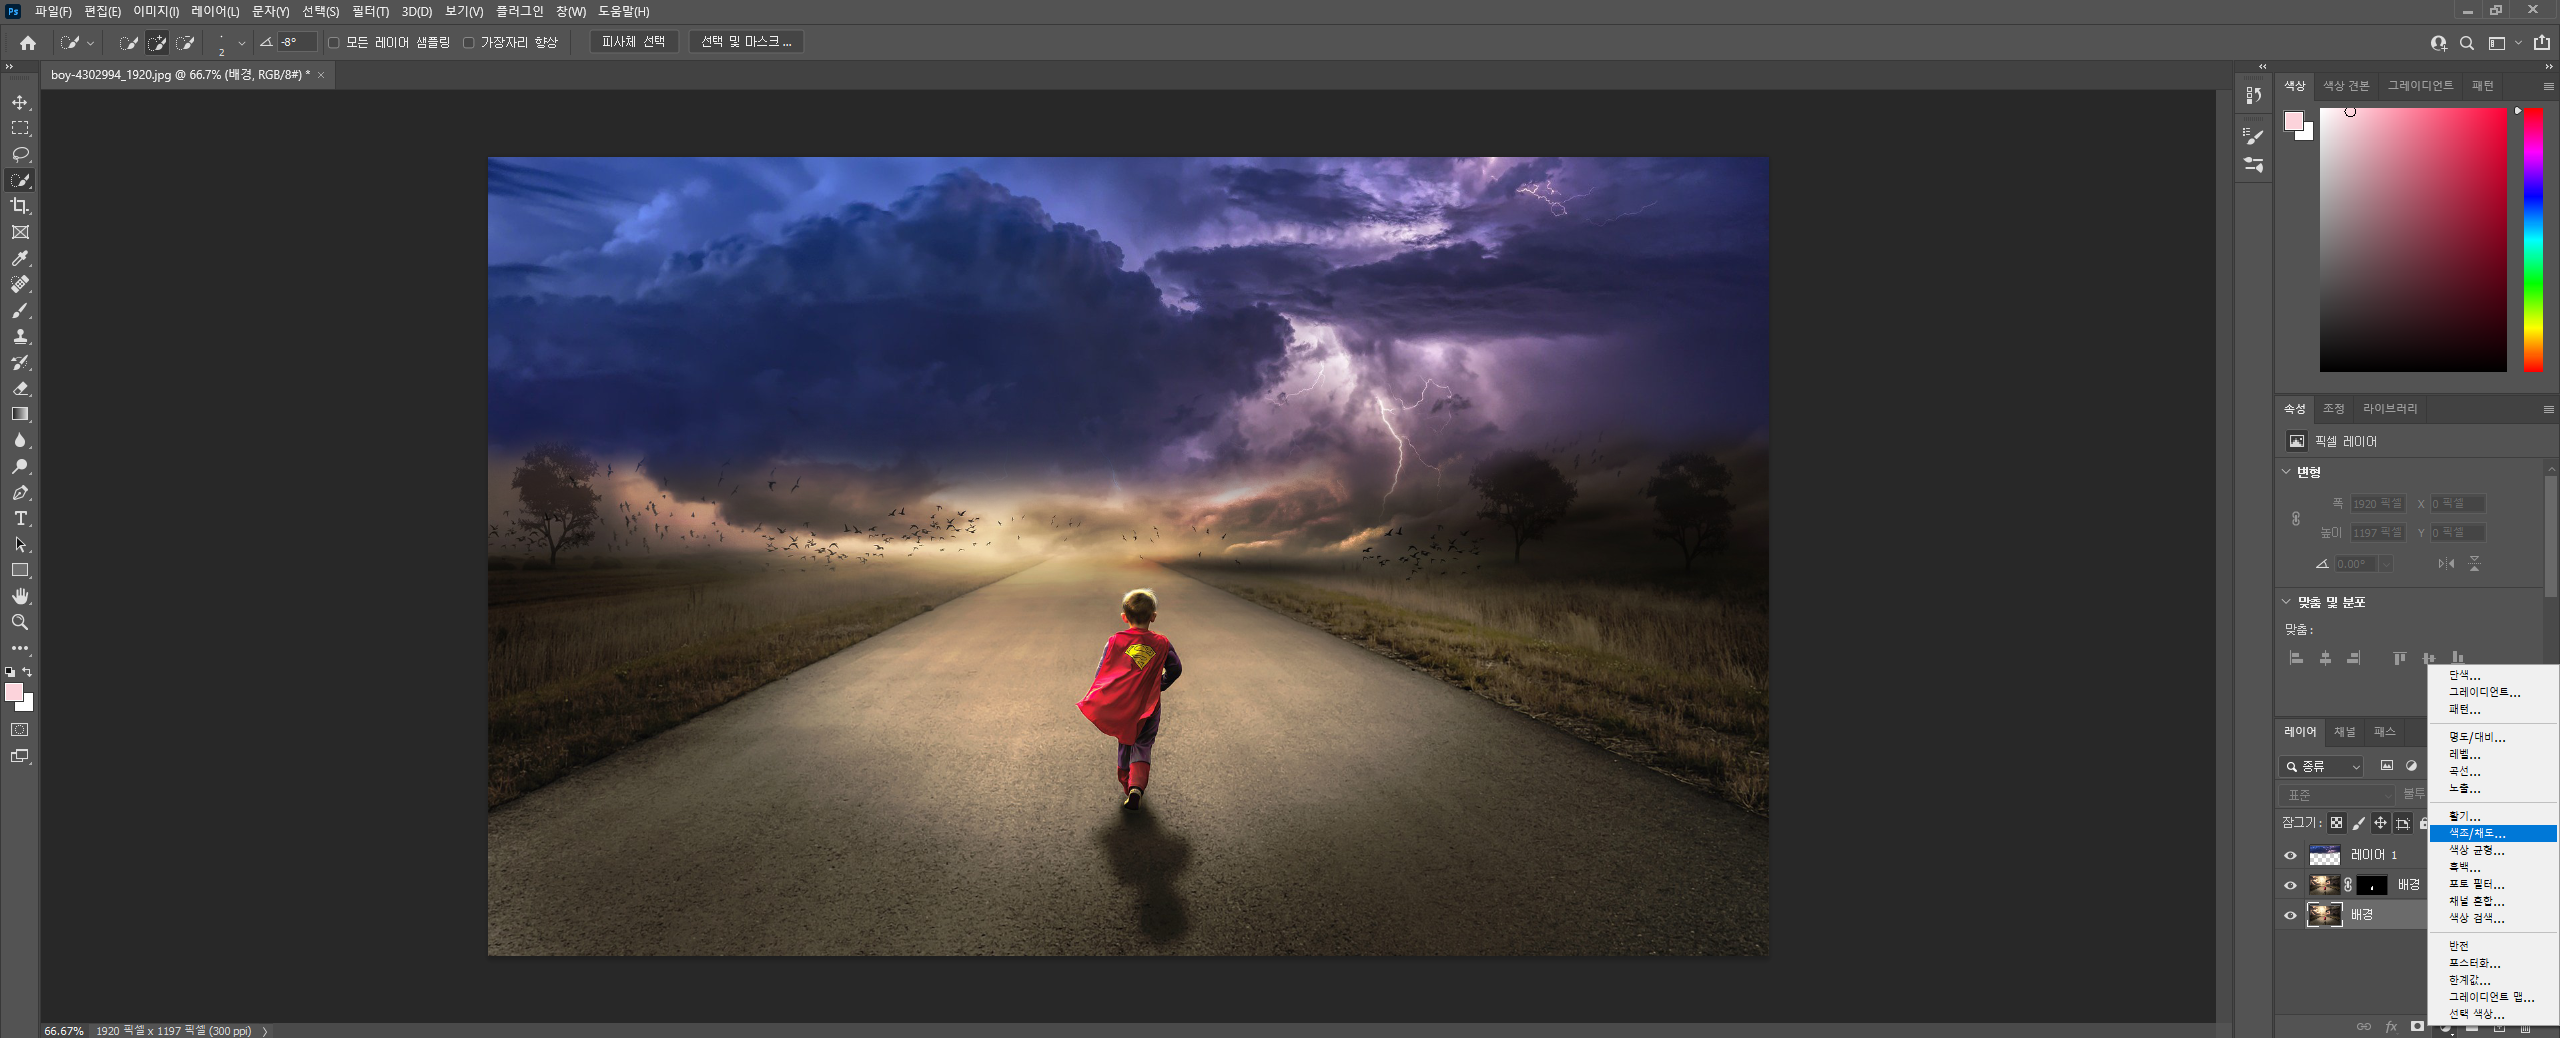
Task: Open the 표준 blend mode dropdown
Action: [2337, 795]
